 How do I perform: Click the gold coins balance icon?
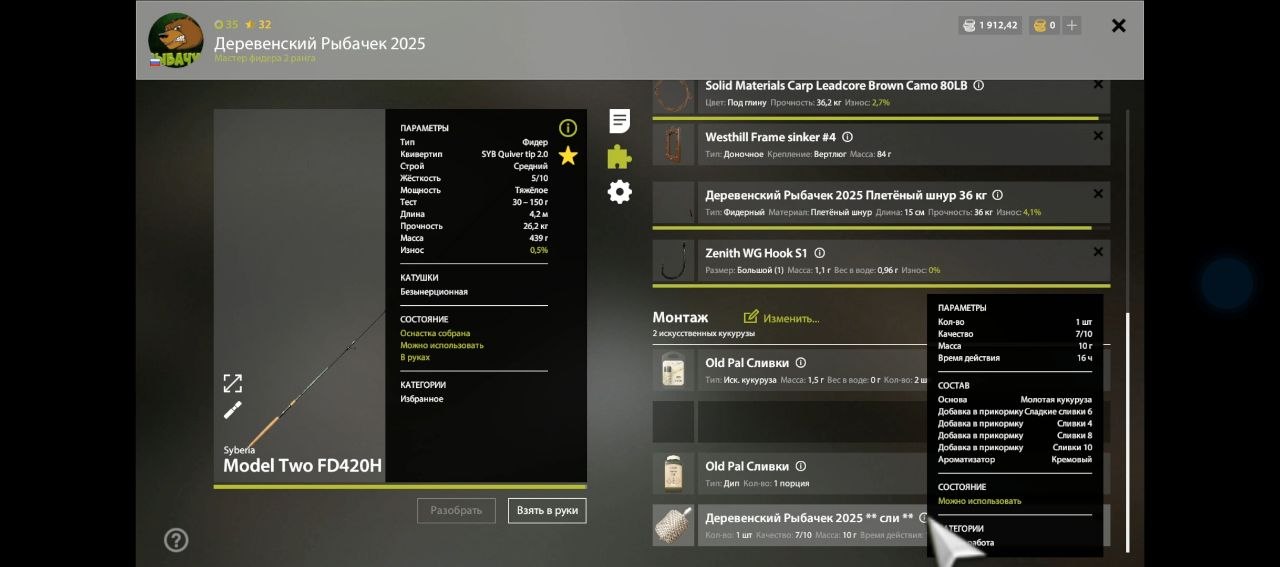coord(1040,25)
